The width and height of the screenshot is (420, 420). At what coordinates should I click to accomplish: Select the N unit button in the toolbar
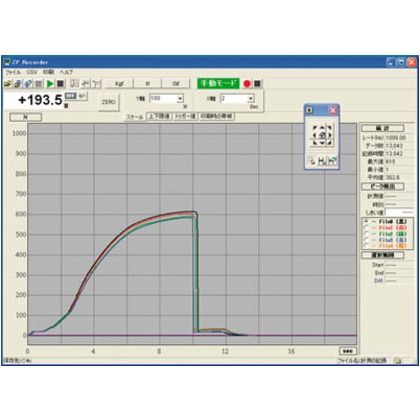pos(148,84)
